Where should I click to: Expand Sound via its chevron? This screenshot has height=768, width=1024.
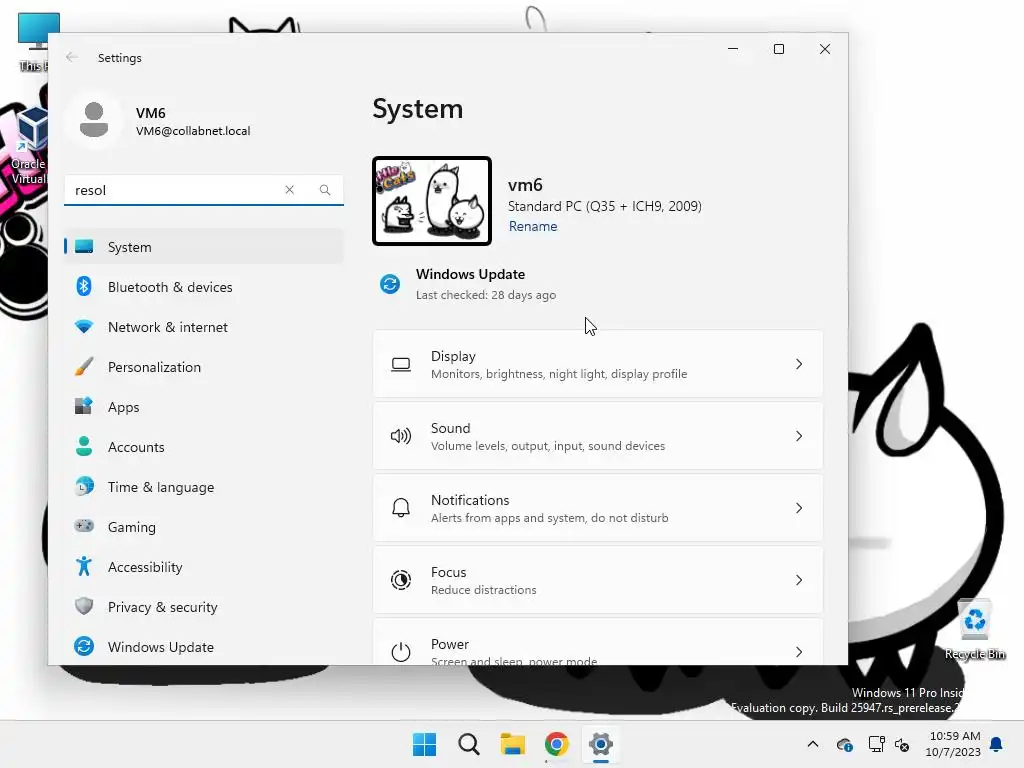click(799, 436)
